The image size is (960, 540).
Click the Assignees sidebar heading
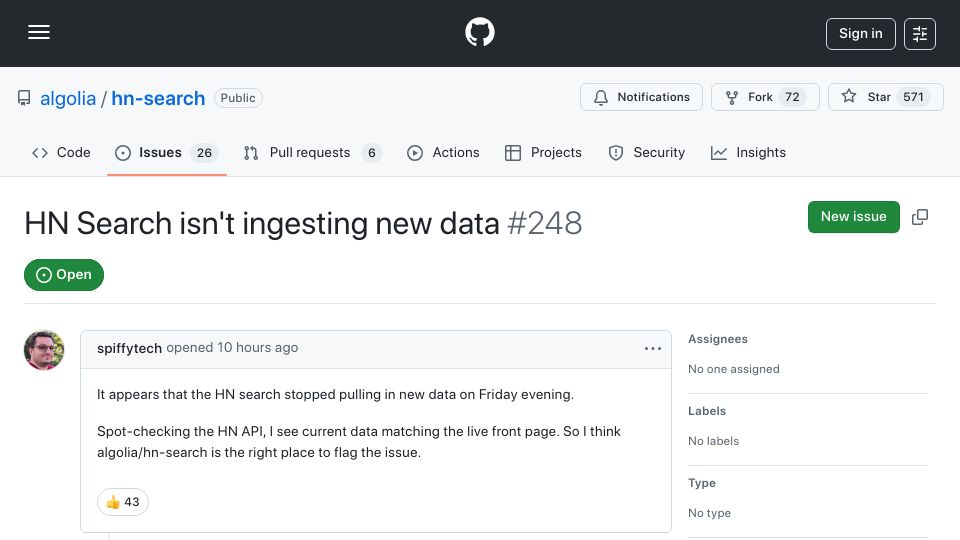coord(718,339)
